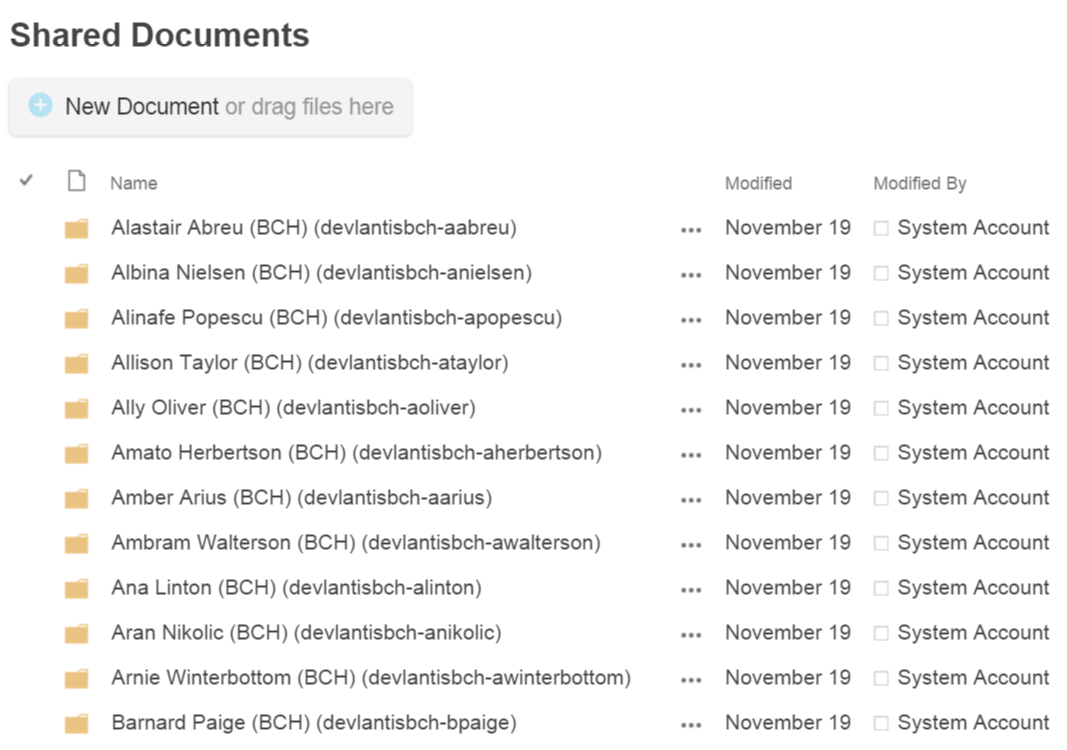Click the presence checkbox beside first System Account
The width and height of the screenshot is (1067, 750).
[x=880, y=228]
